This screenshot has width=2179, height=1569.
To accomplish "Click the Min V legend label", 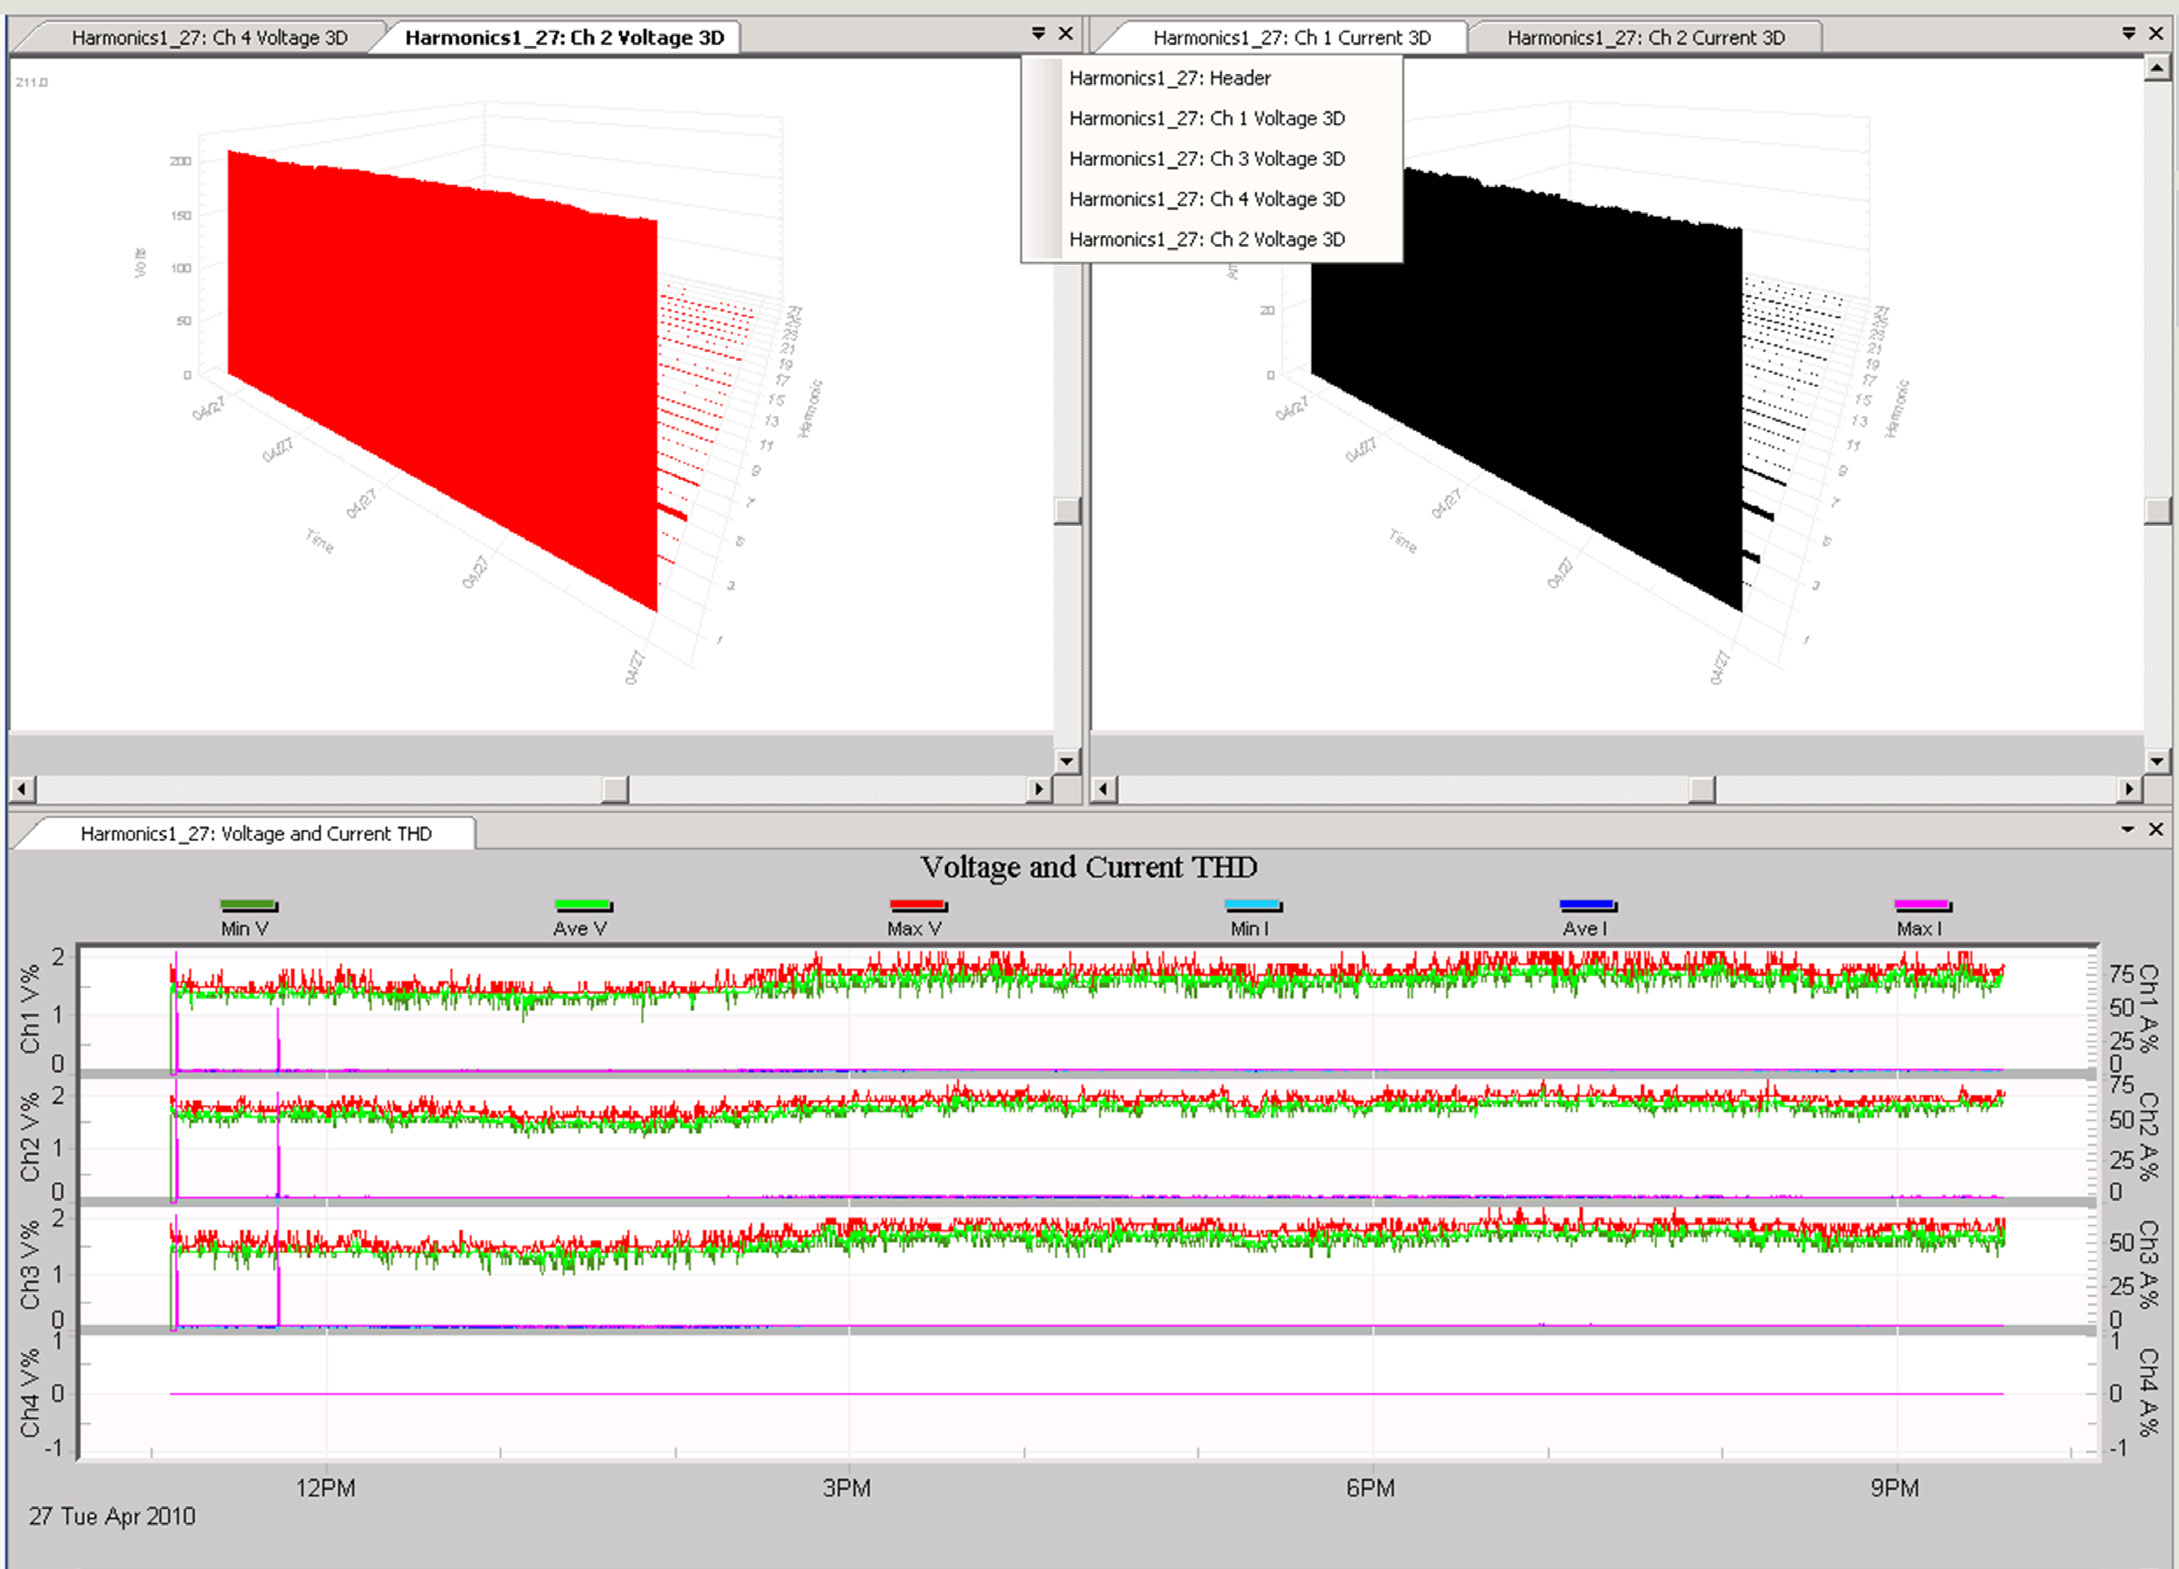I will (245, 928).
